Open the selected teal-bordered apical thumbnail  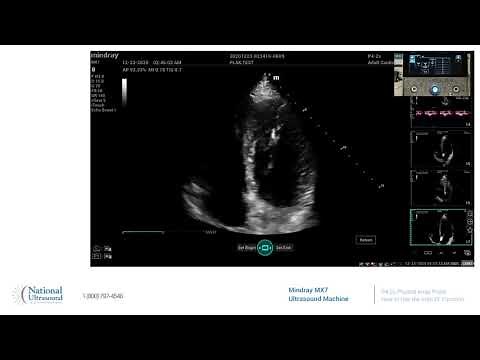pyautogui.click(x=440, y=228)
